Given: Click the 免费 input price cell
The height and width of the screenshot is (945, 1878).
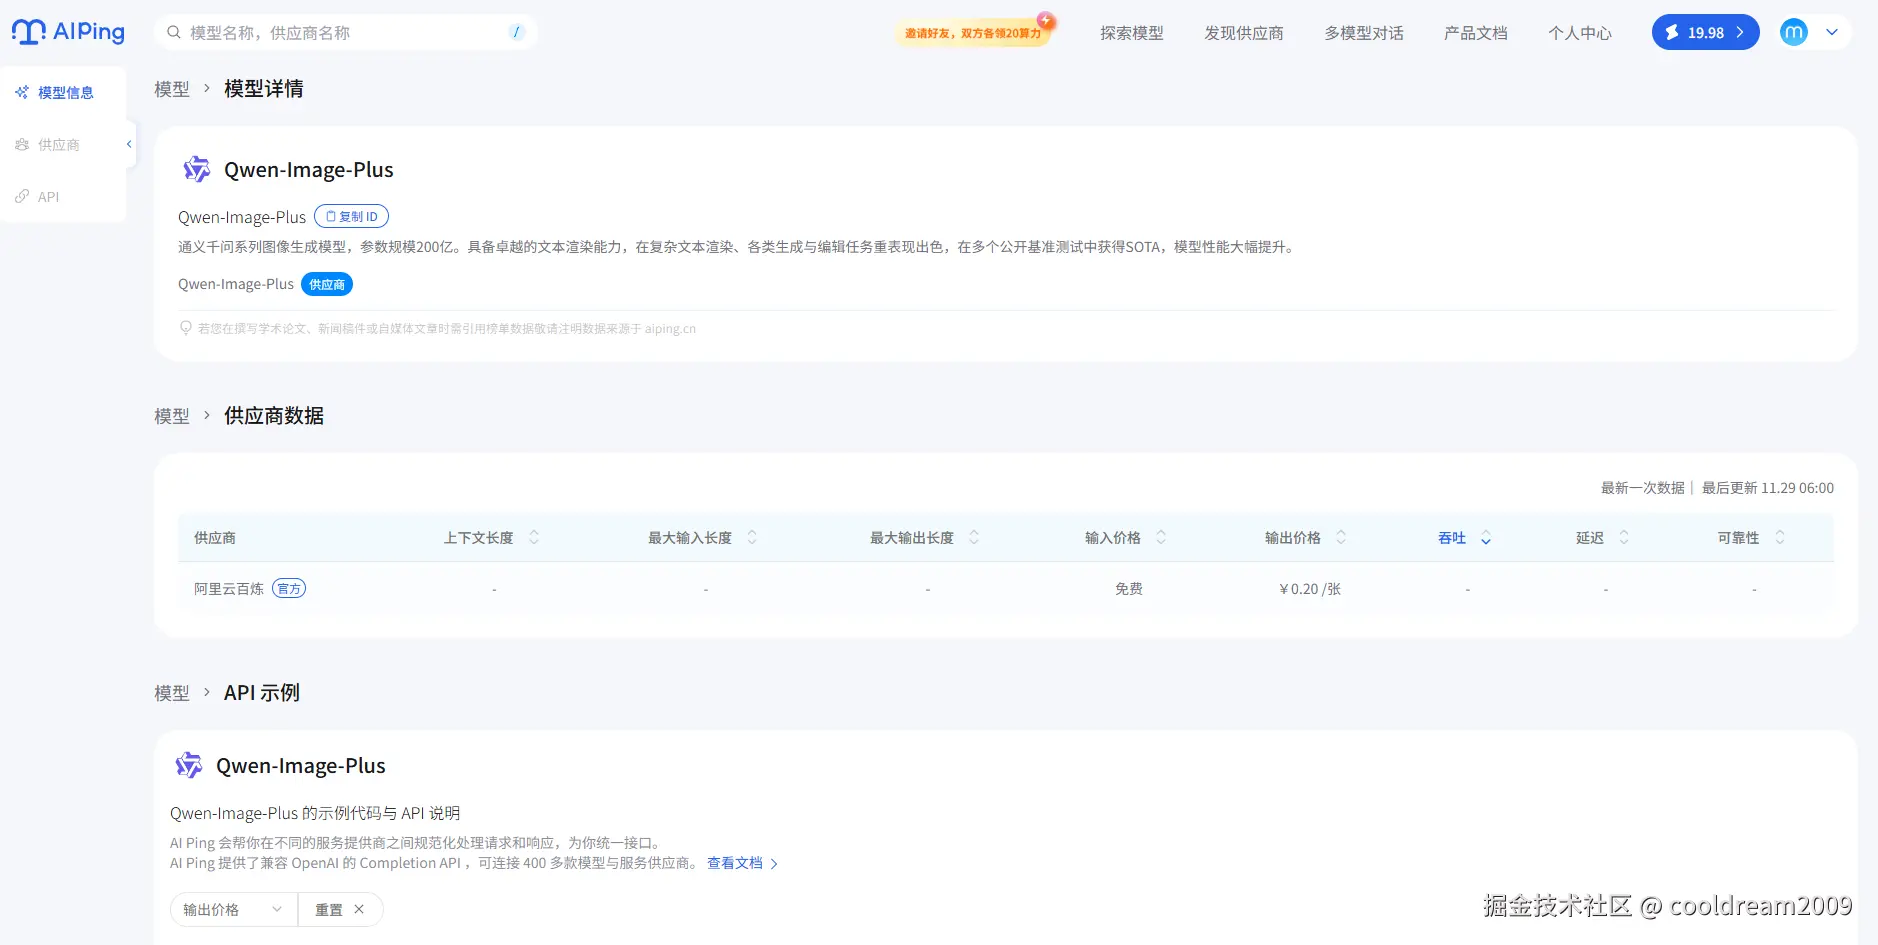Looking at the screenshot, I should [1129, 589].
